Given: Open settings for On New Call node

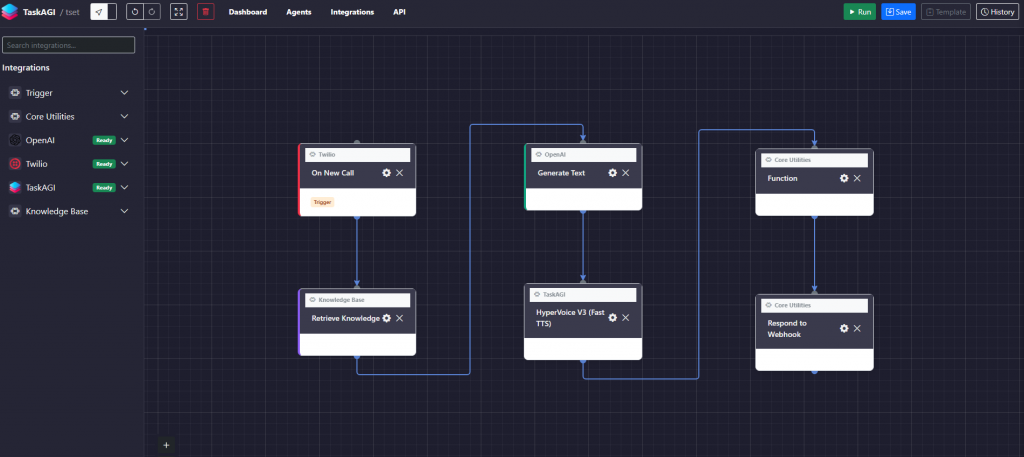Looking at the screenshot, I should pyautogui.click(x=386, y=173).
